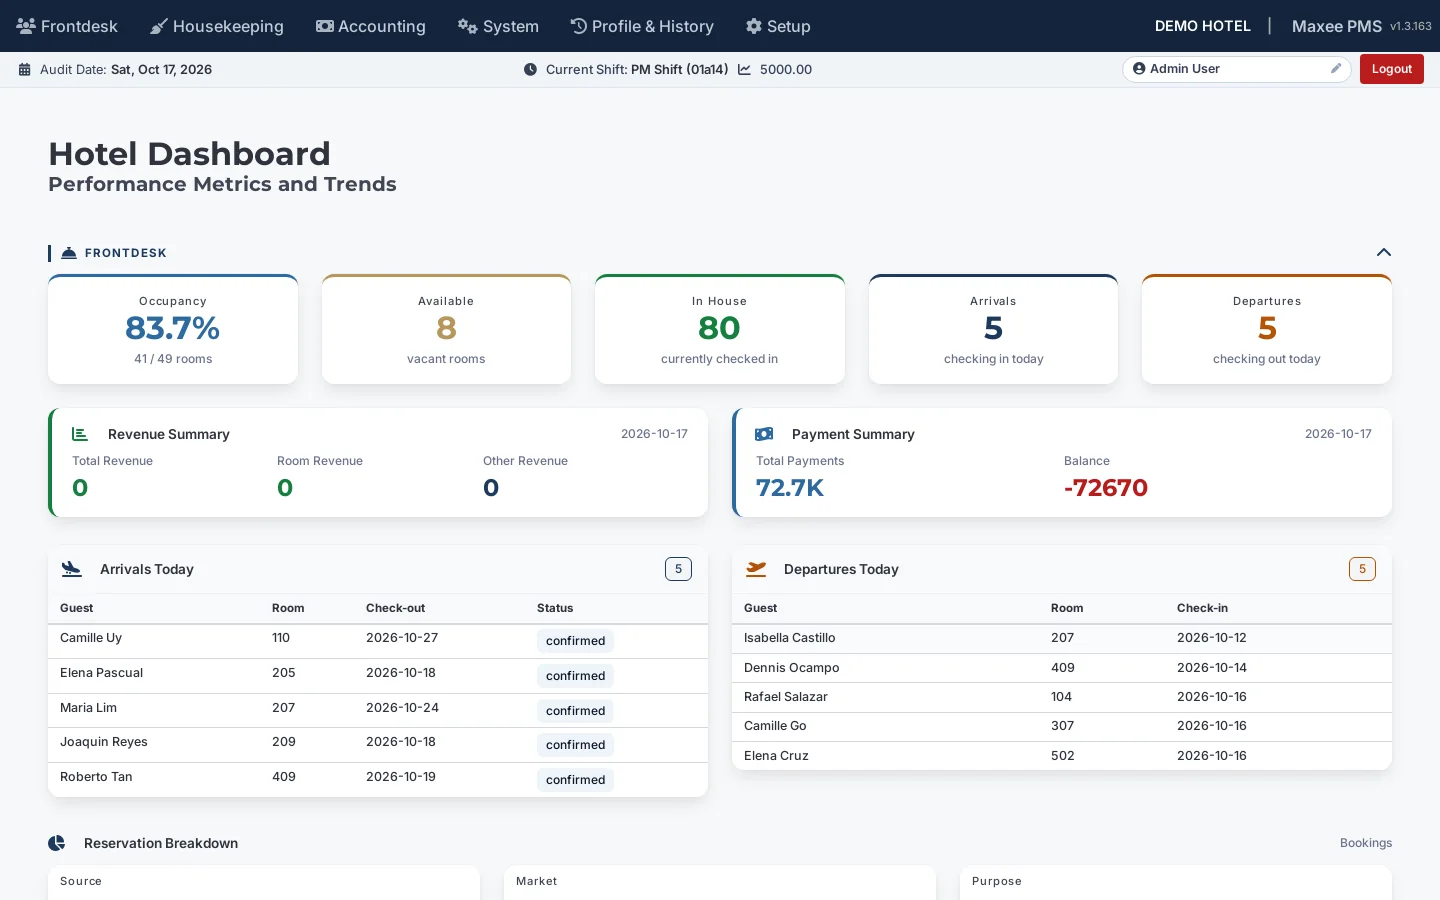
Task: Click check-in date 2026-10-12 for room 207
Action: tap(1212, 638)
